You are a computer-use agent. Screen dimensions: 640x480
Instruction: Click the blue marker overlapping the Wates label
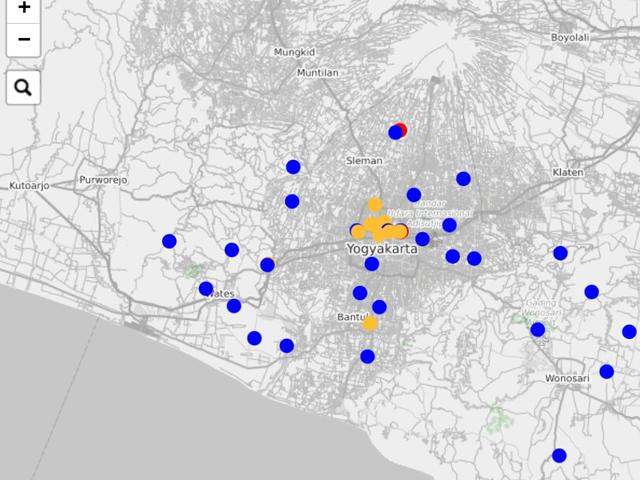coord(206,289)
